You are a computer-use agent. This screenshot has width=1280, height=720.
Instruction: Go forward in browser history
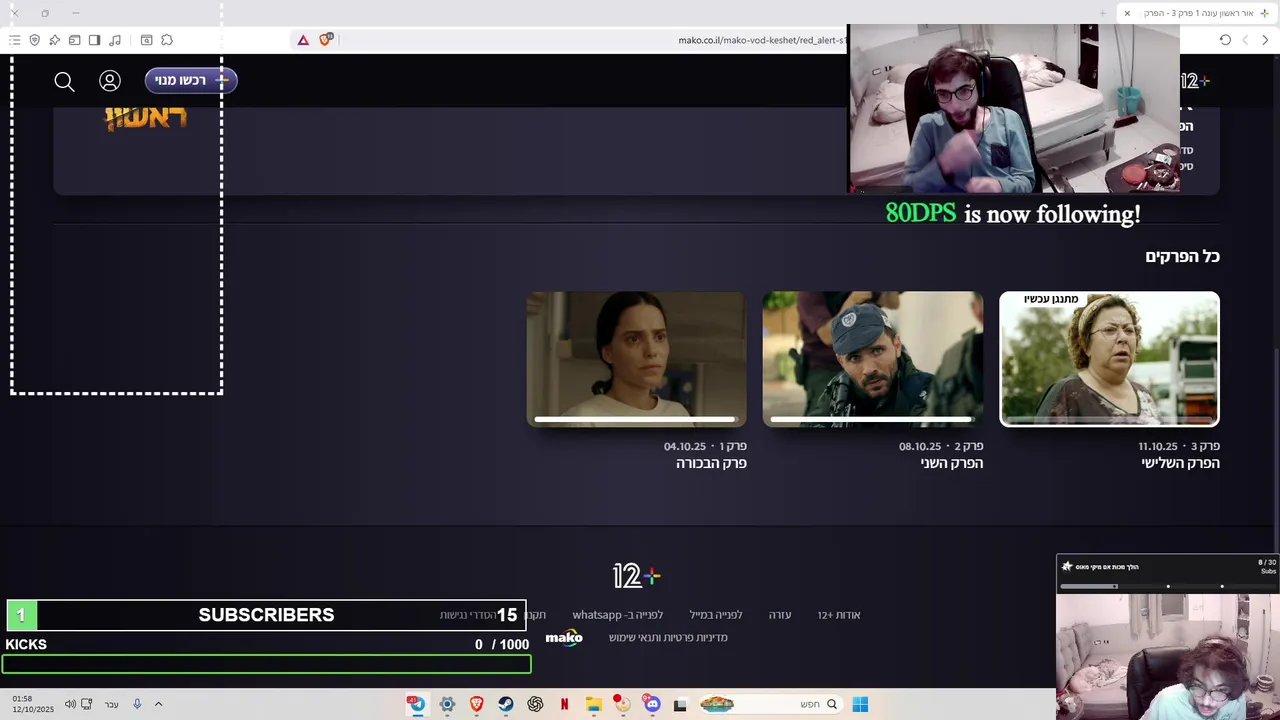[1245, 40]
